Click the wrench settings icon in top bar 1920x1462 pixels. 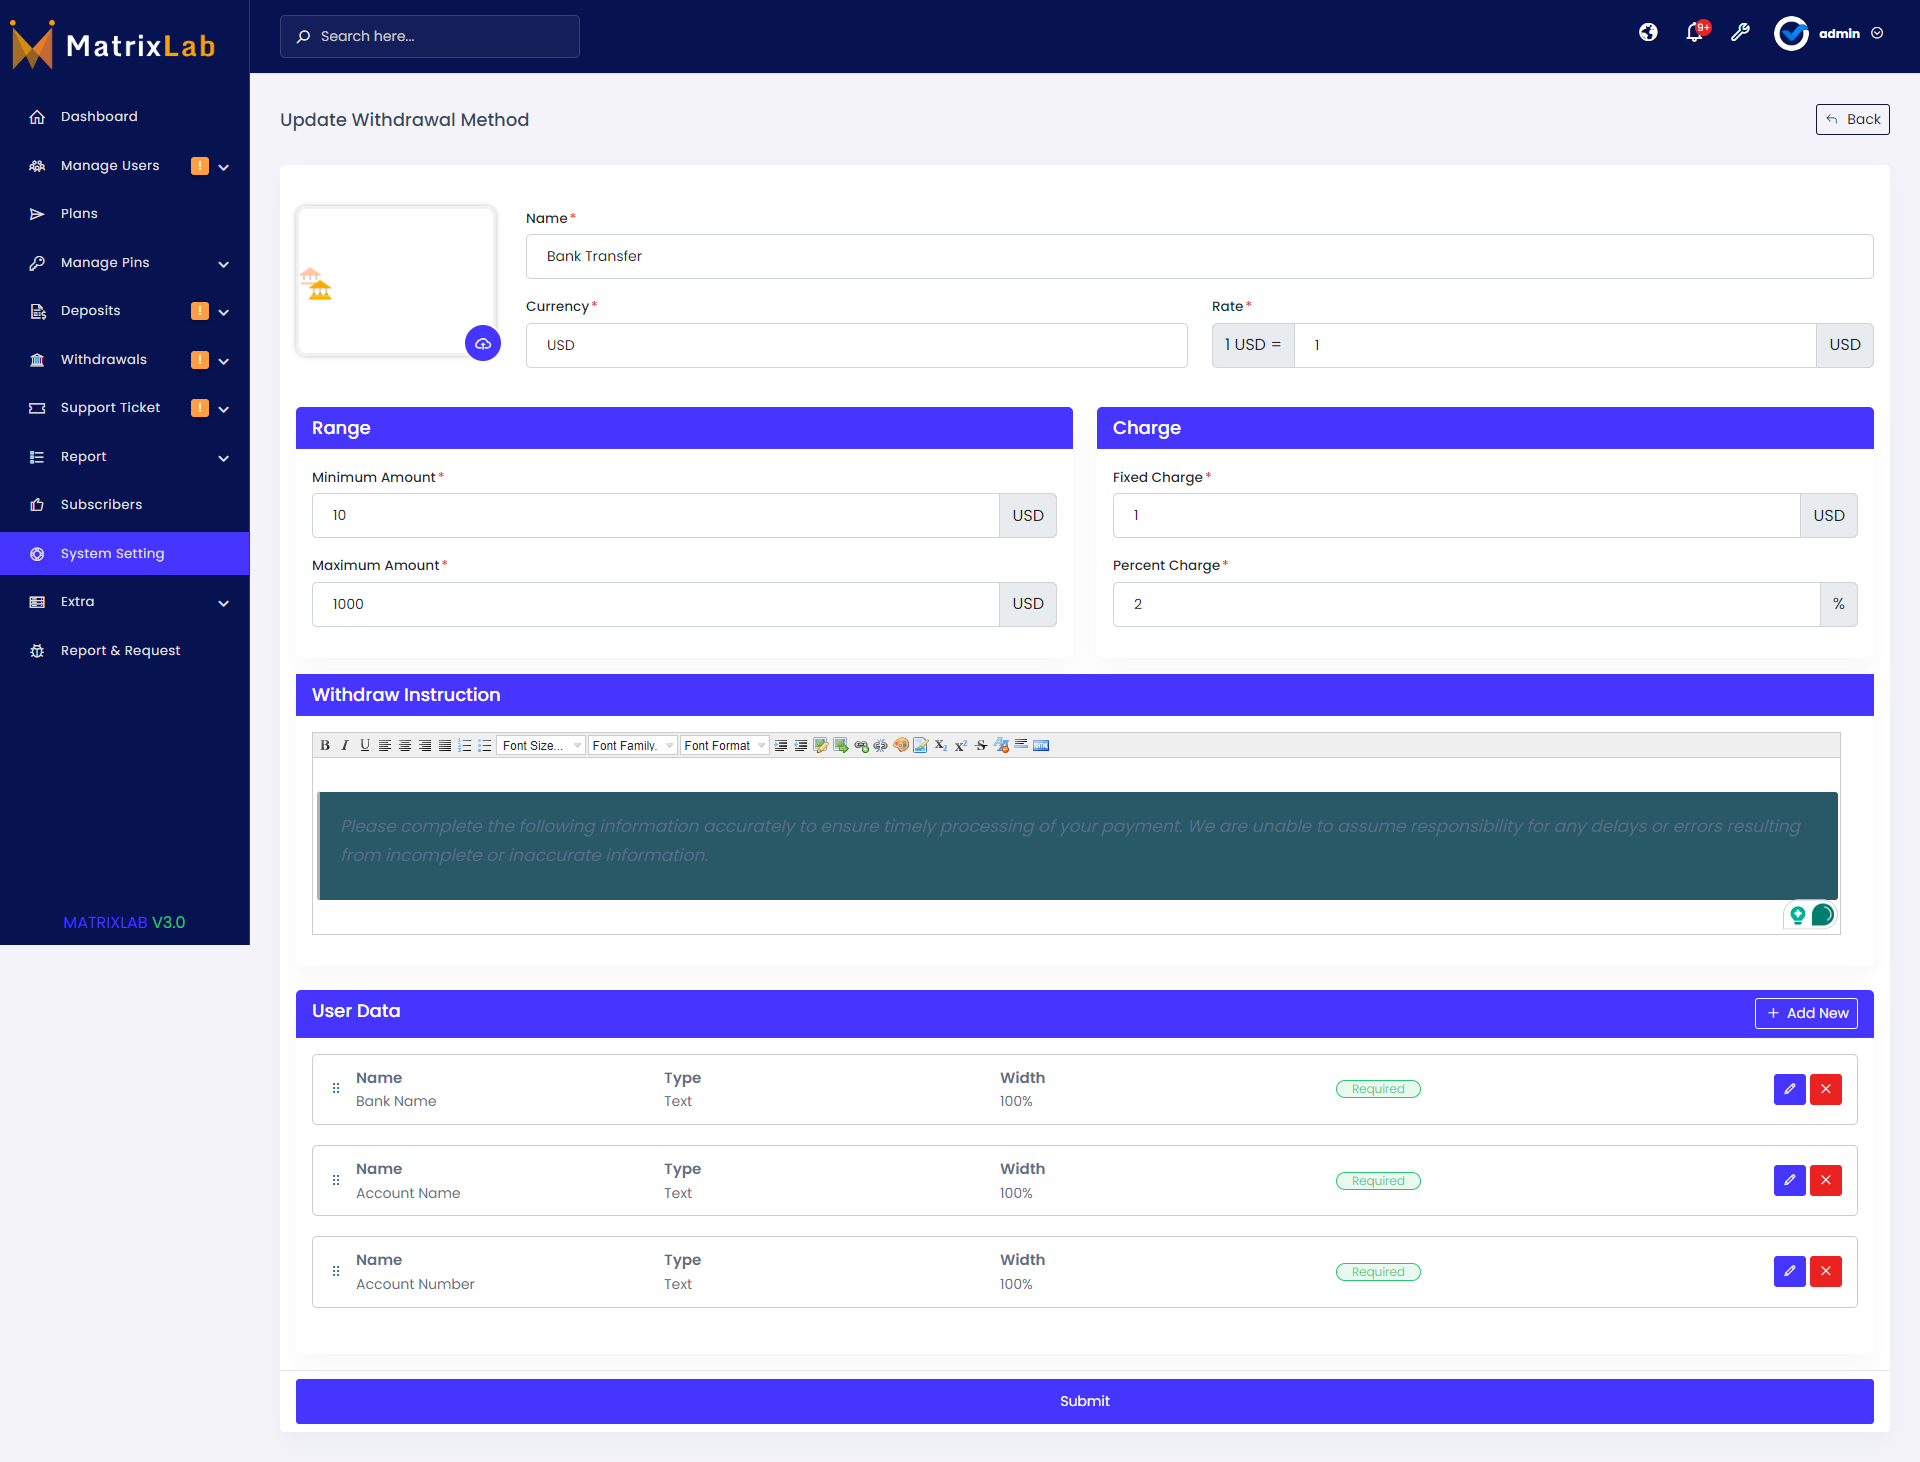(1741, 33)
